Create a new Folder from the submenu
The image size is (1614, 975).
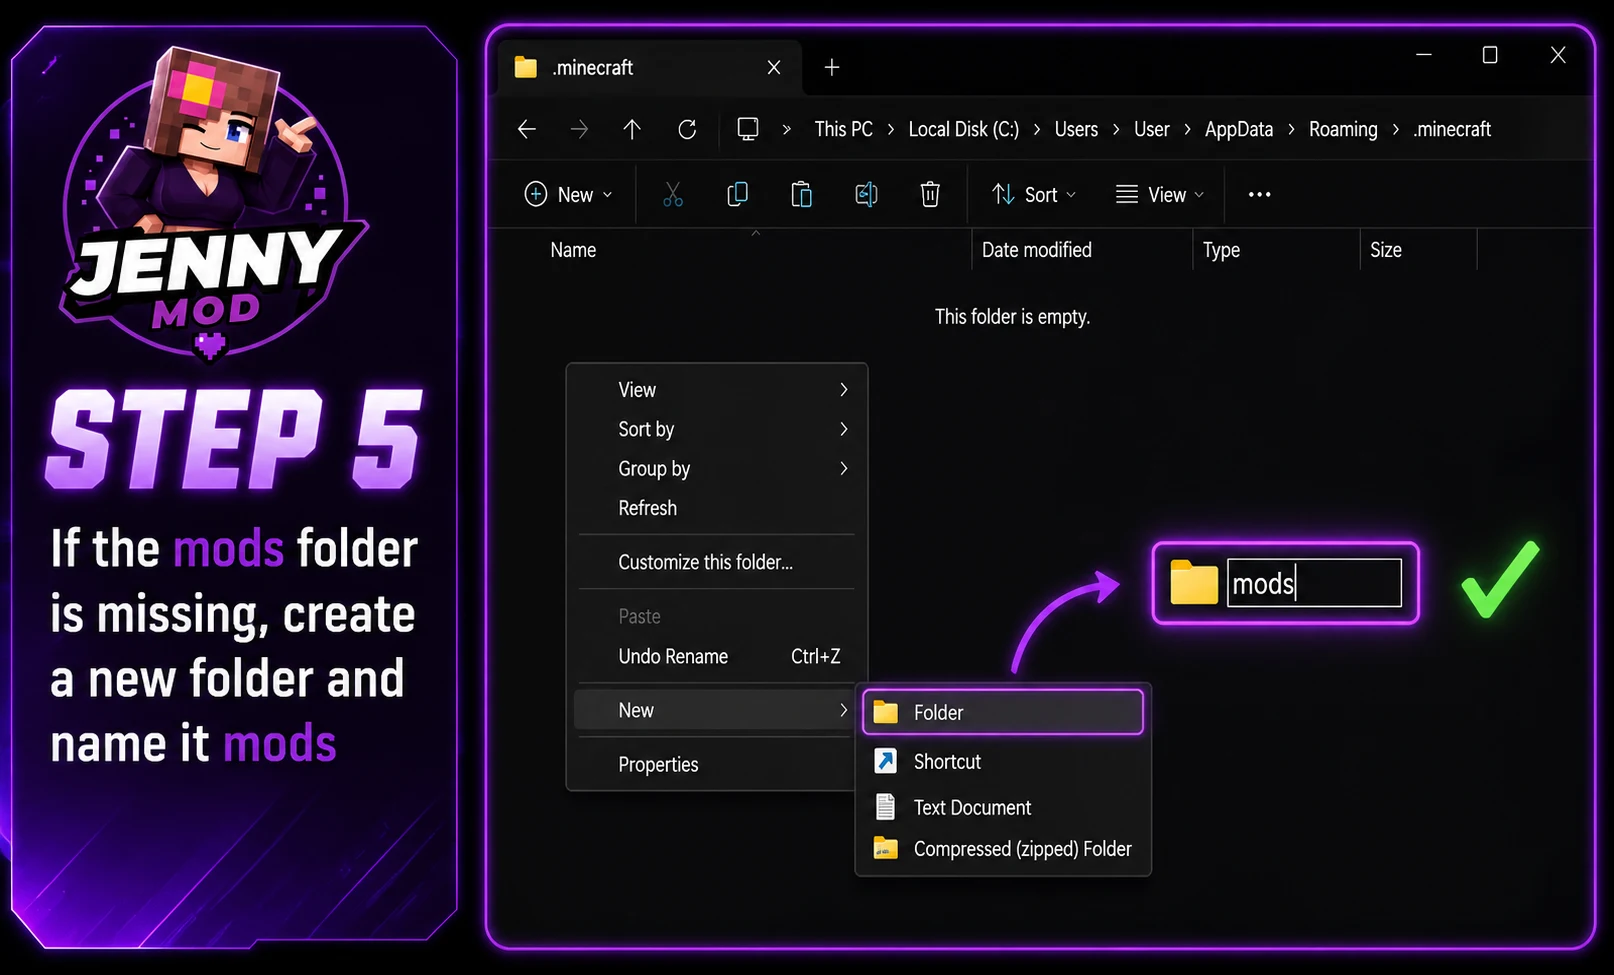tap(1002, 712)
